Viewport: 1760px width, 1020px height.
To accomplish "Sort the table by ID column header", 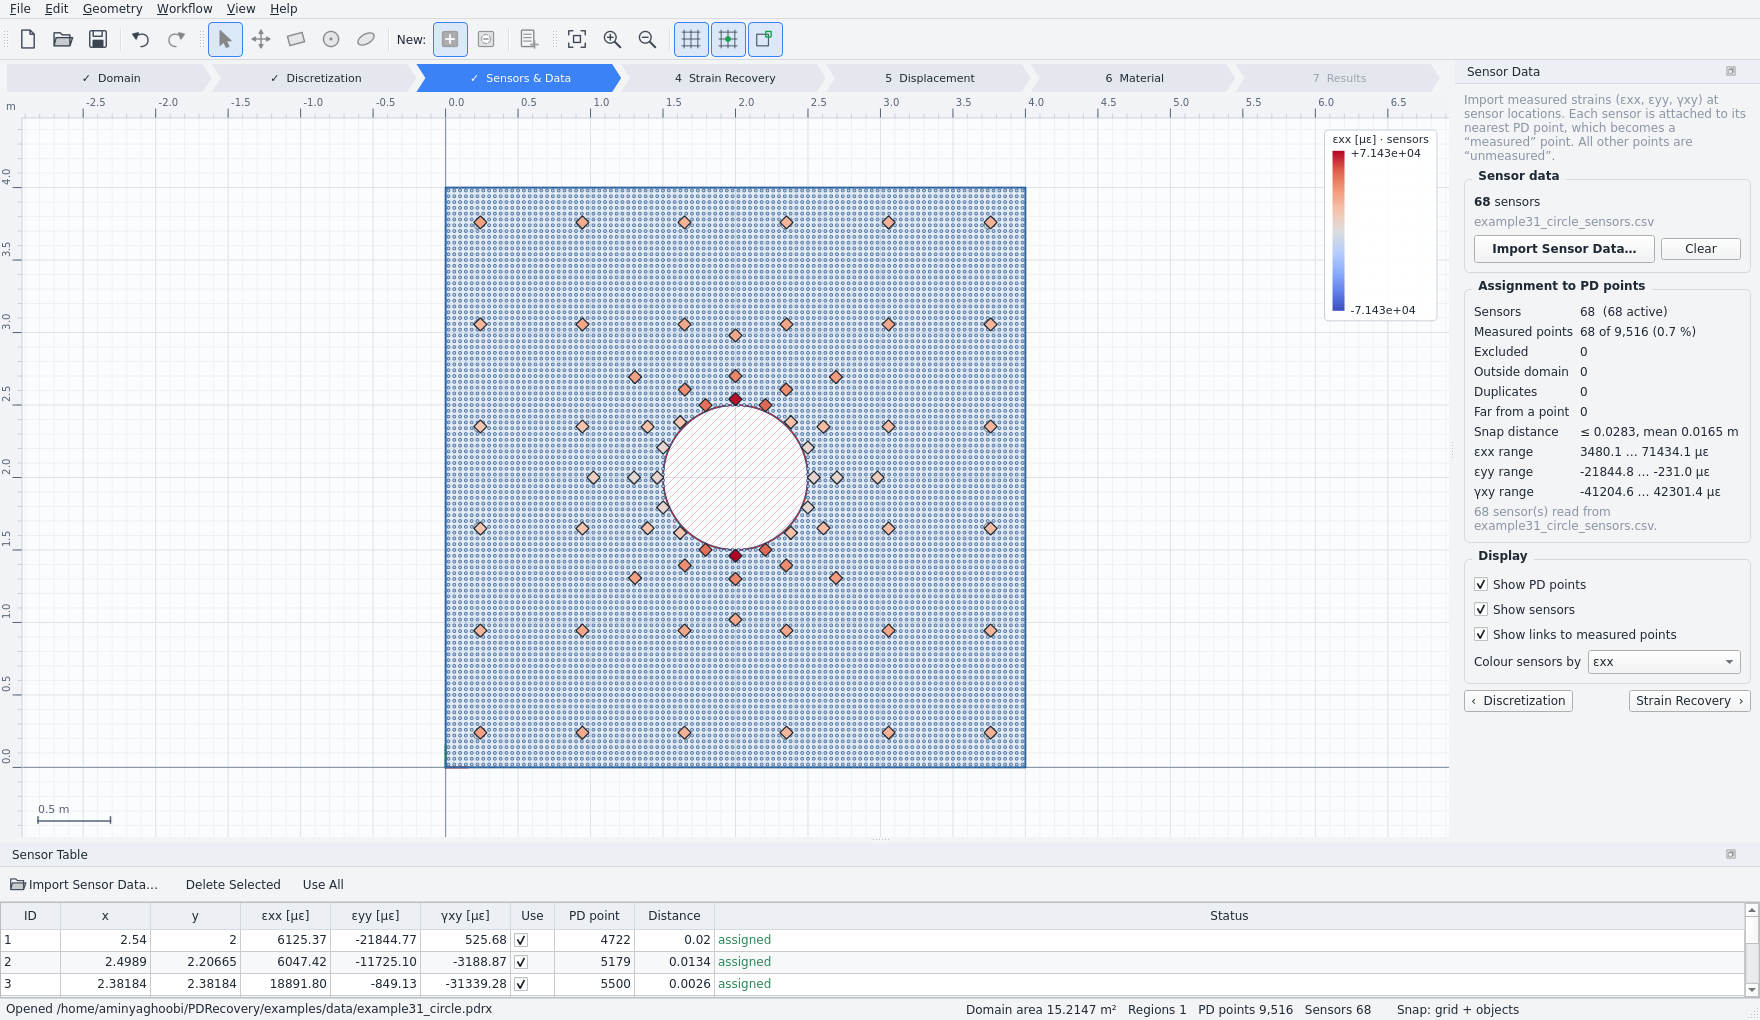I will 30,916.
